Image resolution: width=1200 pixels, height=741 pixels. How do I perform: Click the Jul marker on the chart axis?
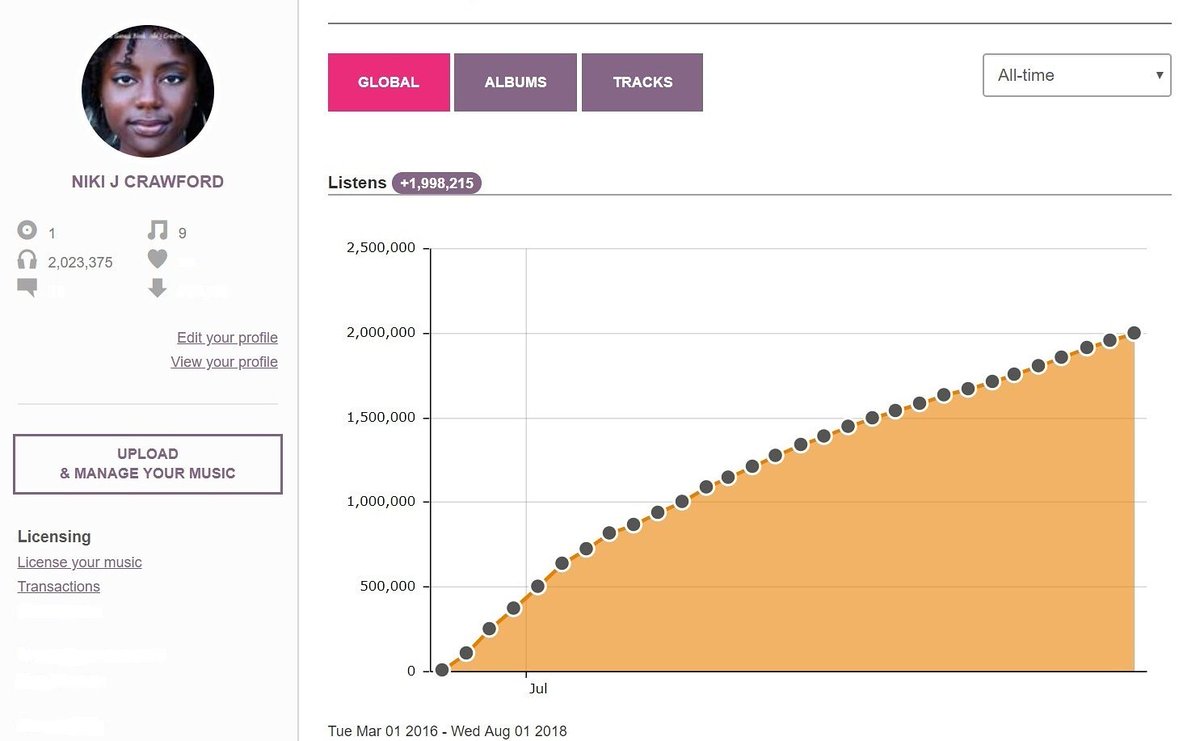coord(538,688)
